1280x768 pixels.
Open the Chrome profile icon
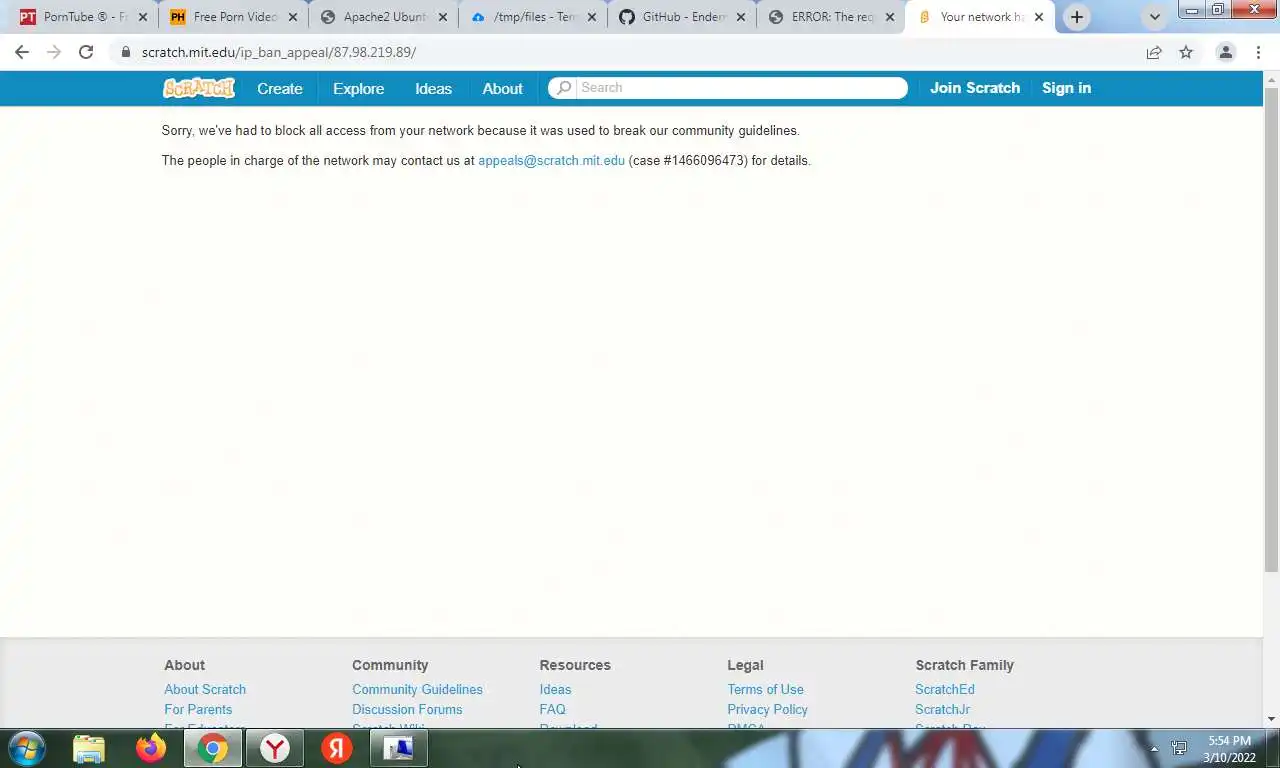click(x=1225, y=52)
